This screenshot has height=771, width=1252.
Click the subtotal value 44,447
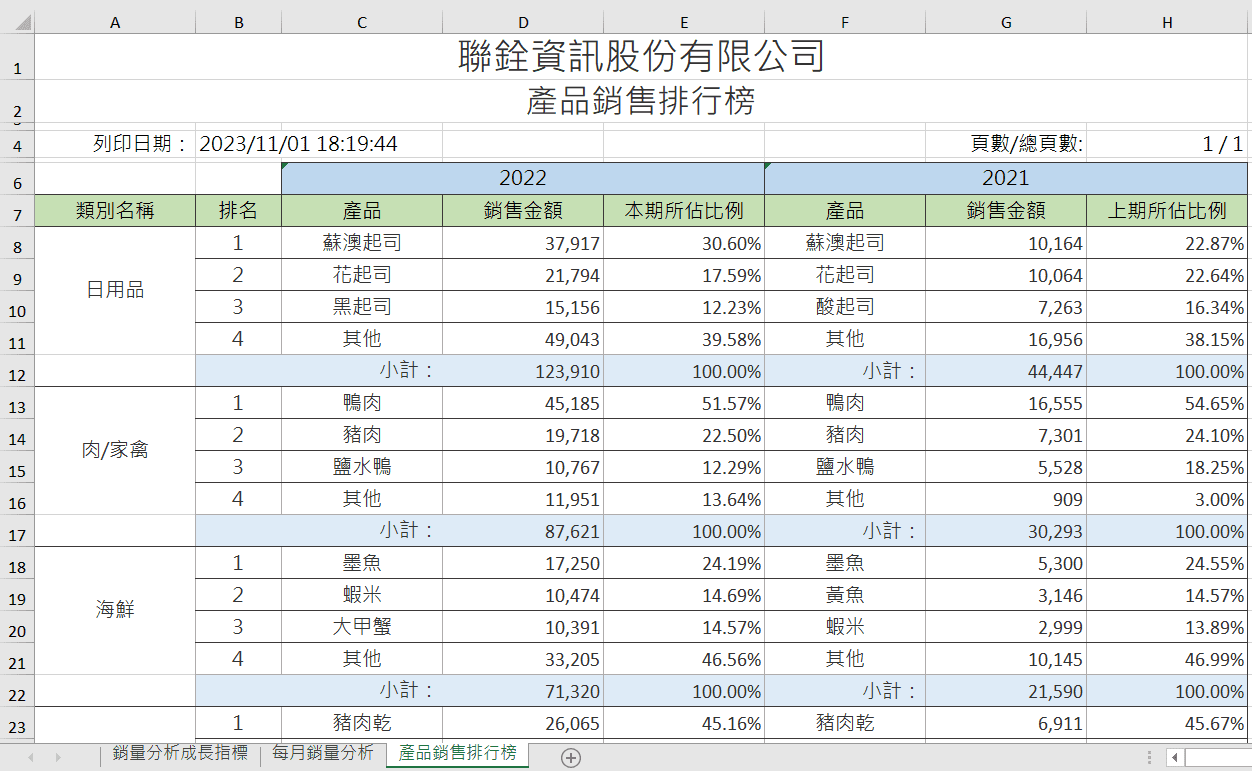(1006, 371)
